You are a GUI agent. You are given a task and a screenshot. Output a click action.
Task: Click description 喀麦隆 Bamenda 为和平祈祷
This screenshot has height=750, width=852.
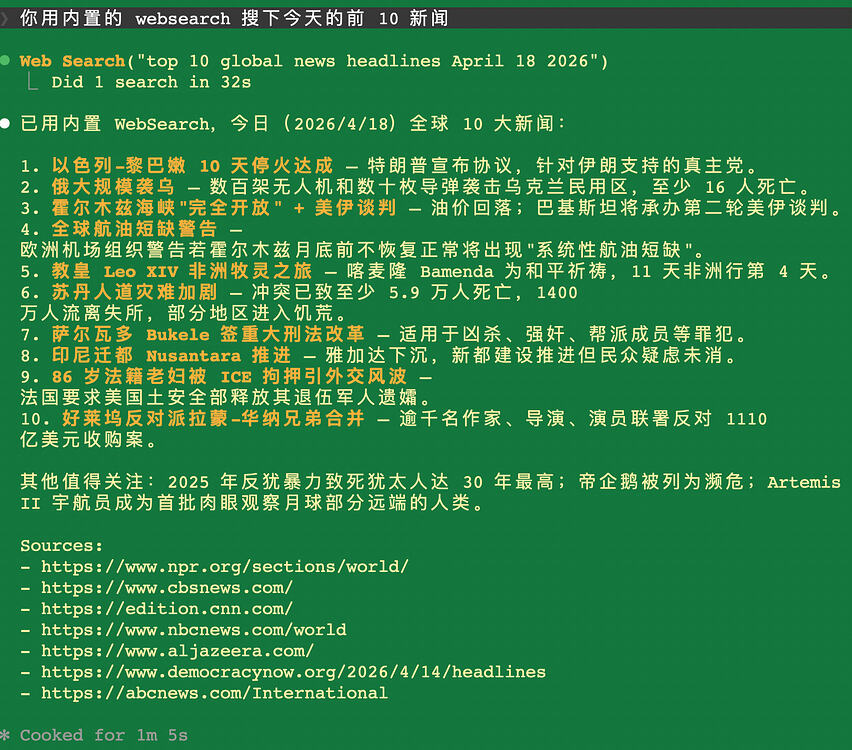pyautogui.click(x=477, y=271)
